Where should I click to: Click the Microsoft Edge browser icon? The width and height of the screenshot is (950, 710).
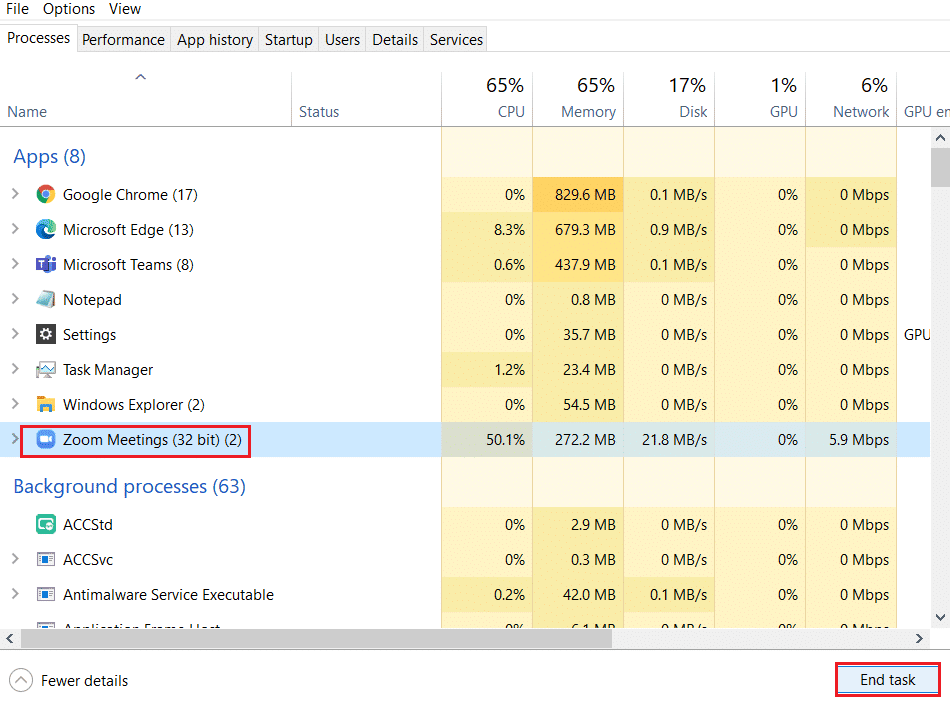click(x=46, y=229)
